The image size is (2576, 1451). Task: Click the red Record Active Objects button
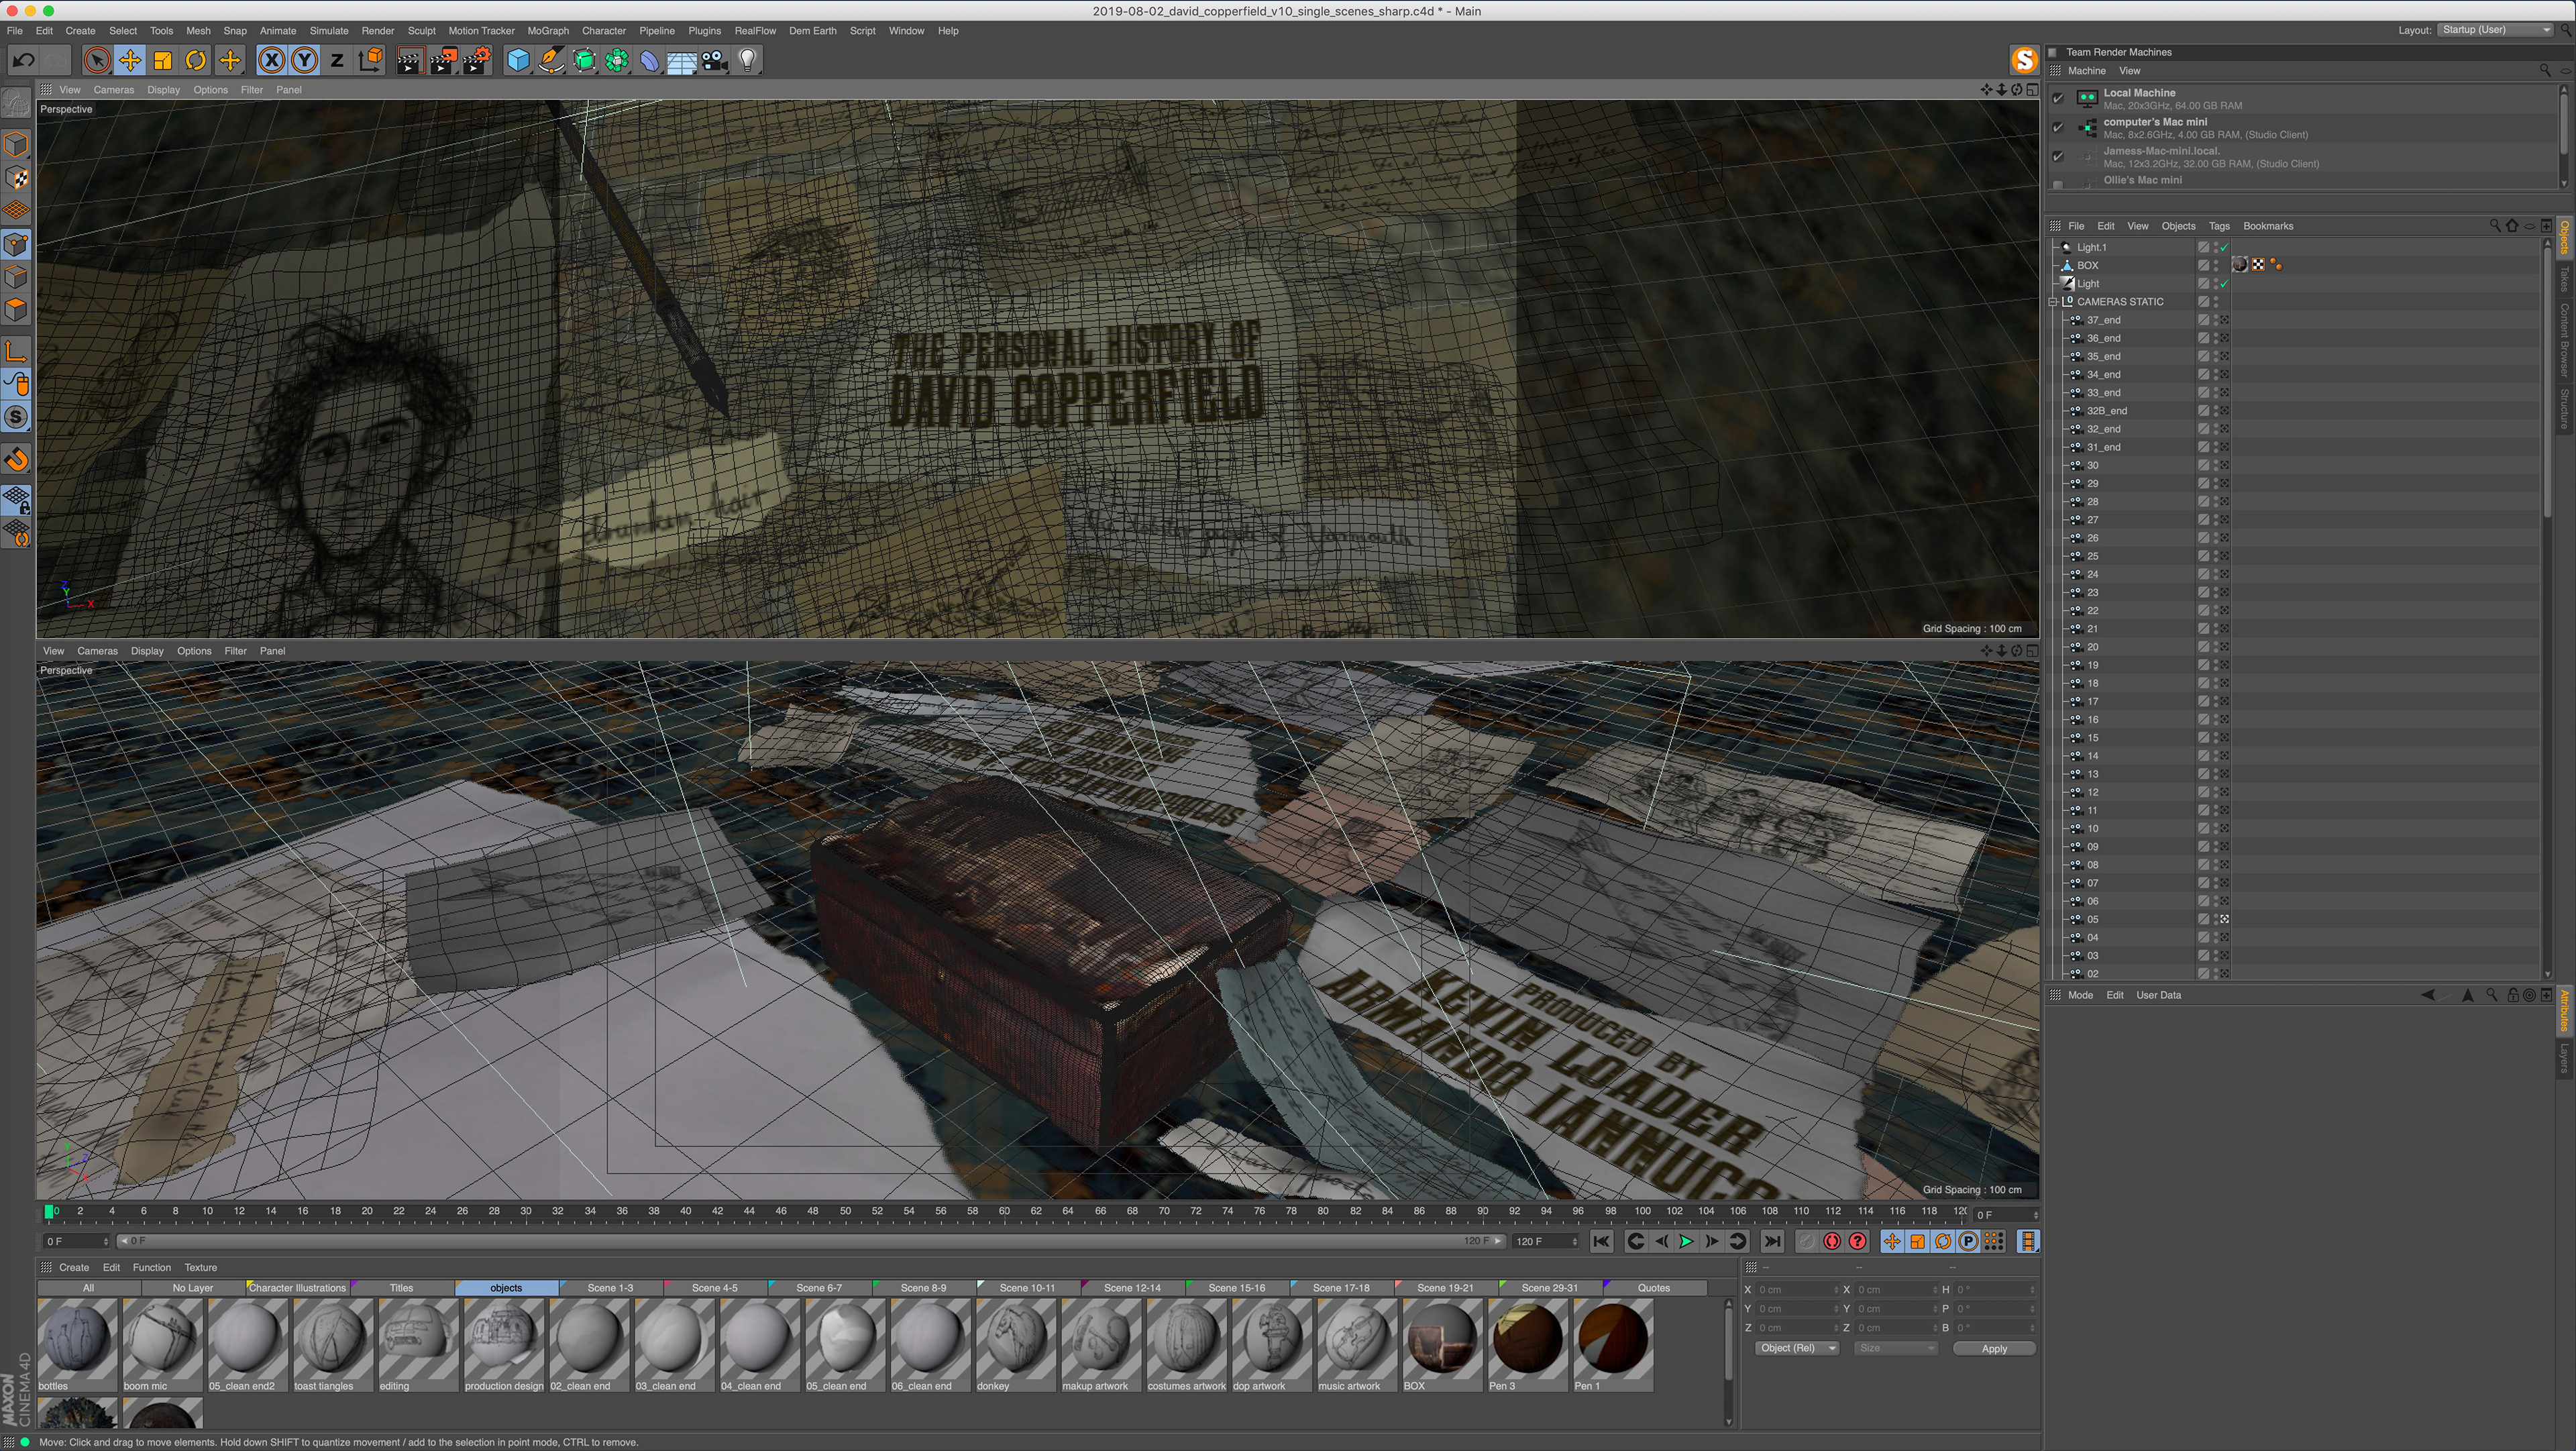(1832, 1241)
